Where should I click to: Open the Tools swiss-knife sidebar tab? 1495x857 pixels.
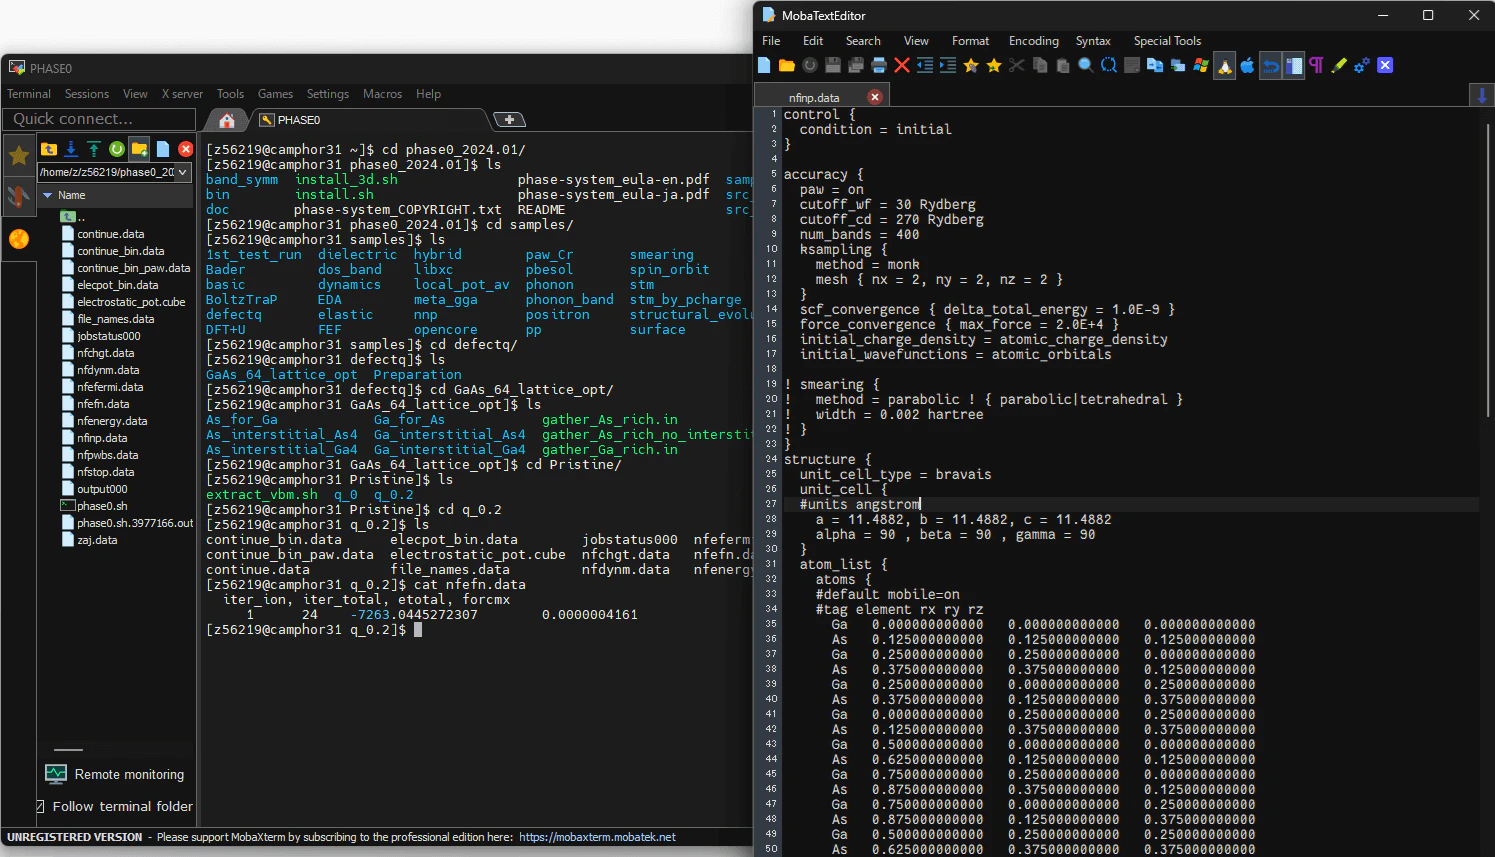pos(18,196)
